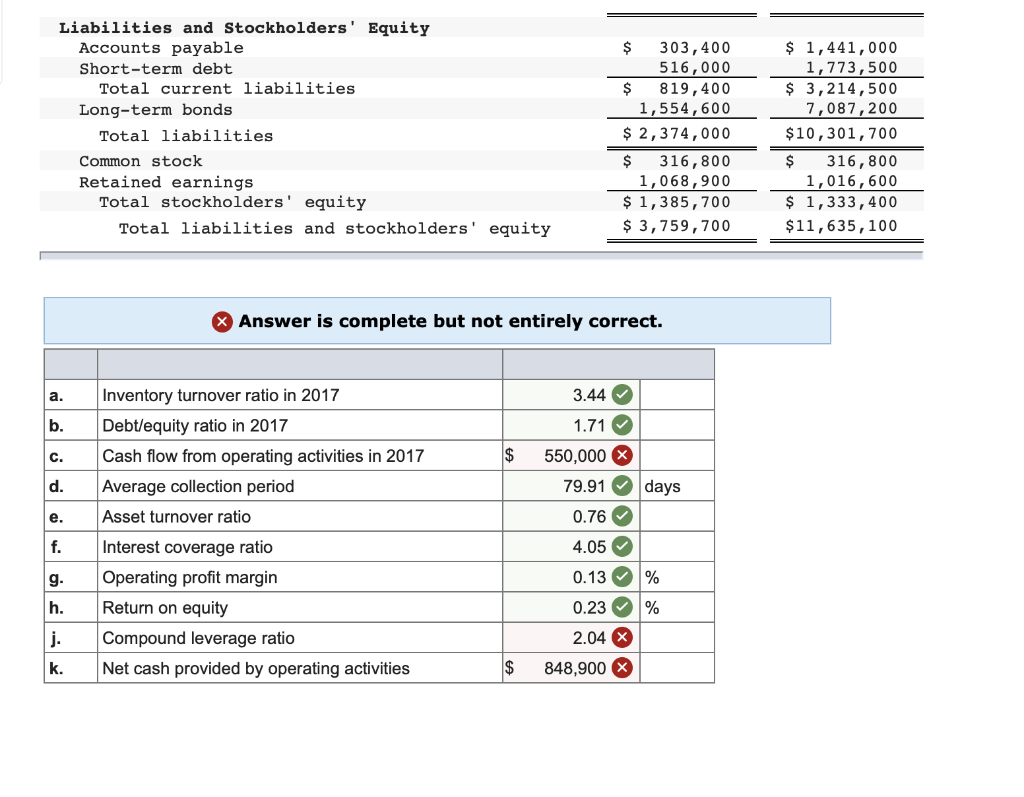Screen dimensions: 1024x797
Task: Select the Interest coverage value 4.05
Action: [589, 547]
